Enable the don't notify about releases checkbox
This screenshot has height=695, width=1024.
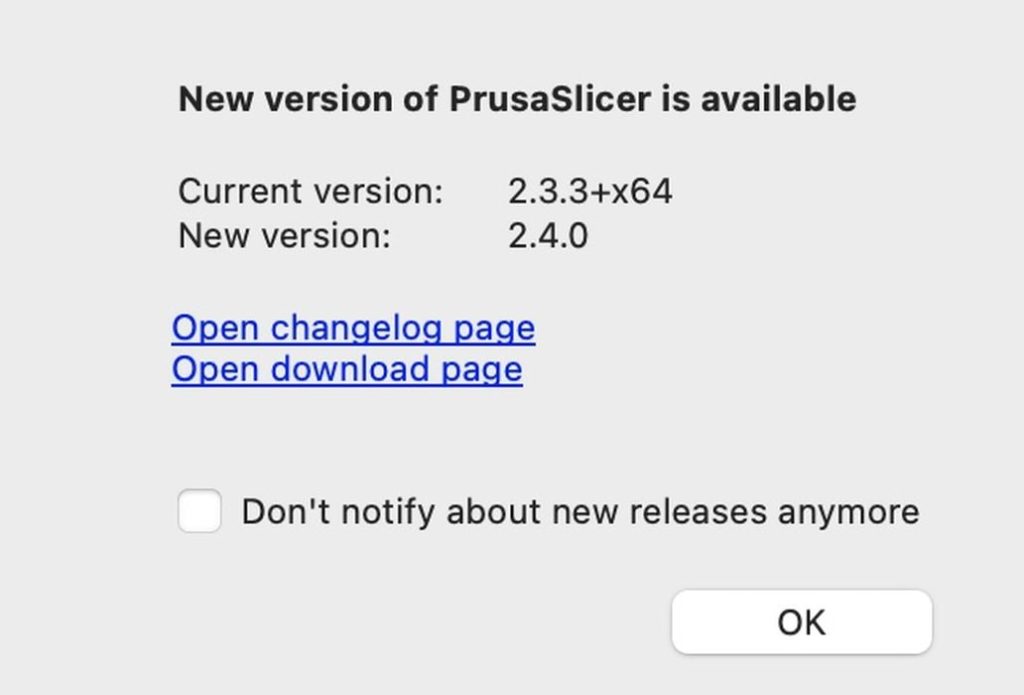199,511
